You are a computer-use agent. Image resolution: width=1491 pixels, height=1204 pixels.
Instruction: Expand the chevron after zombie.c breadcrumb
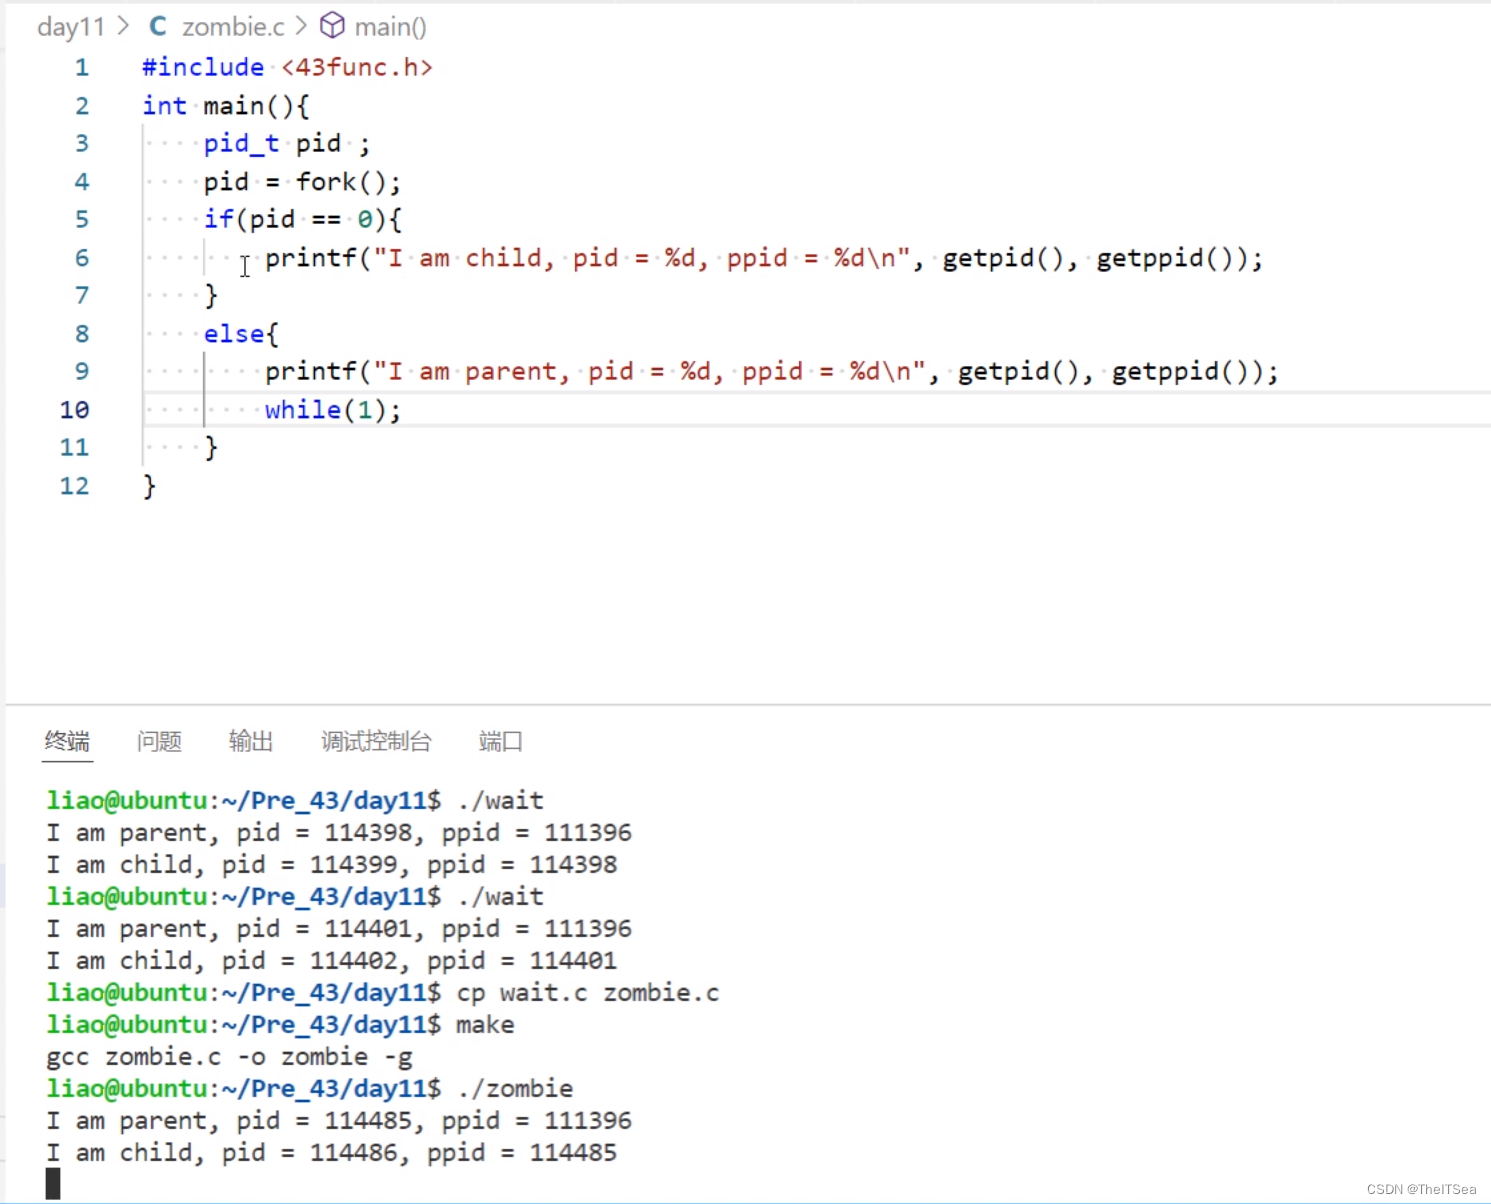coord(301,26)
